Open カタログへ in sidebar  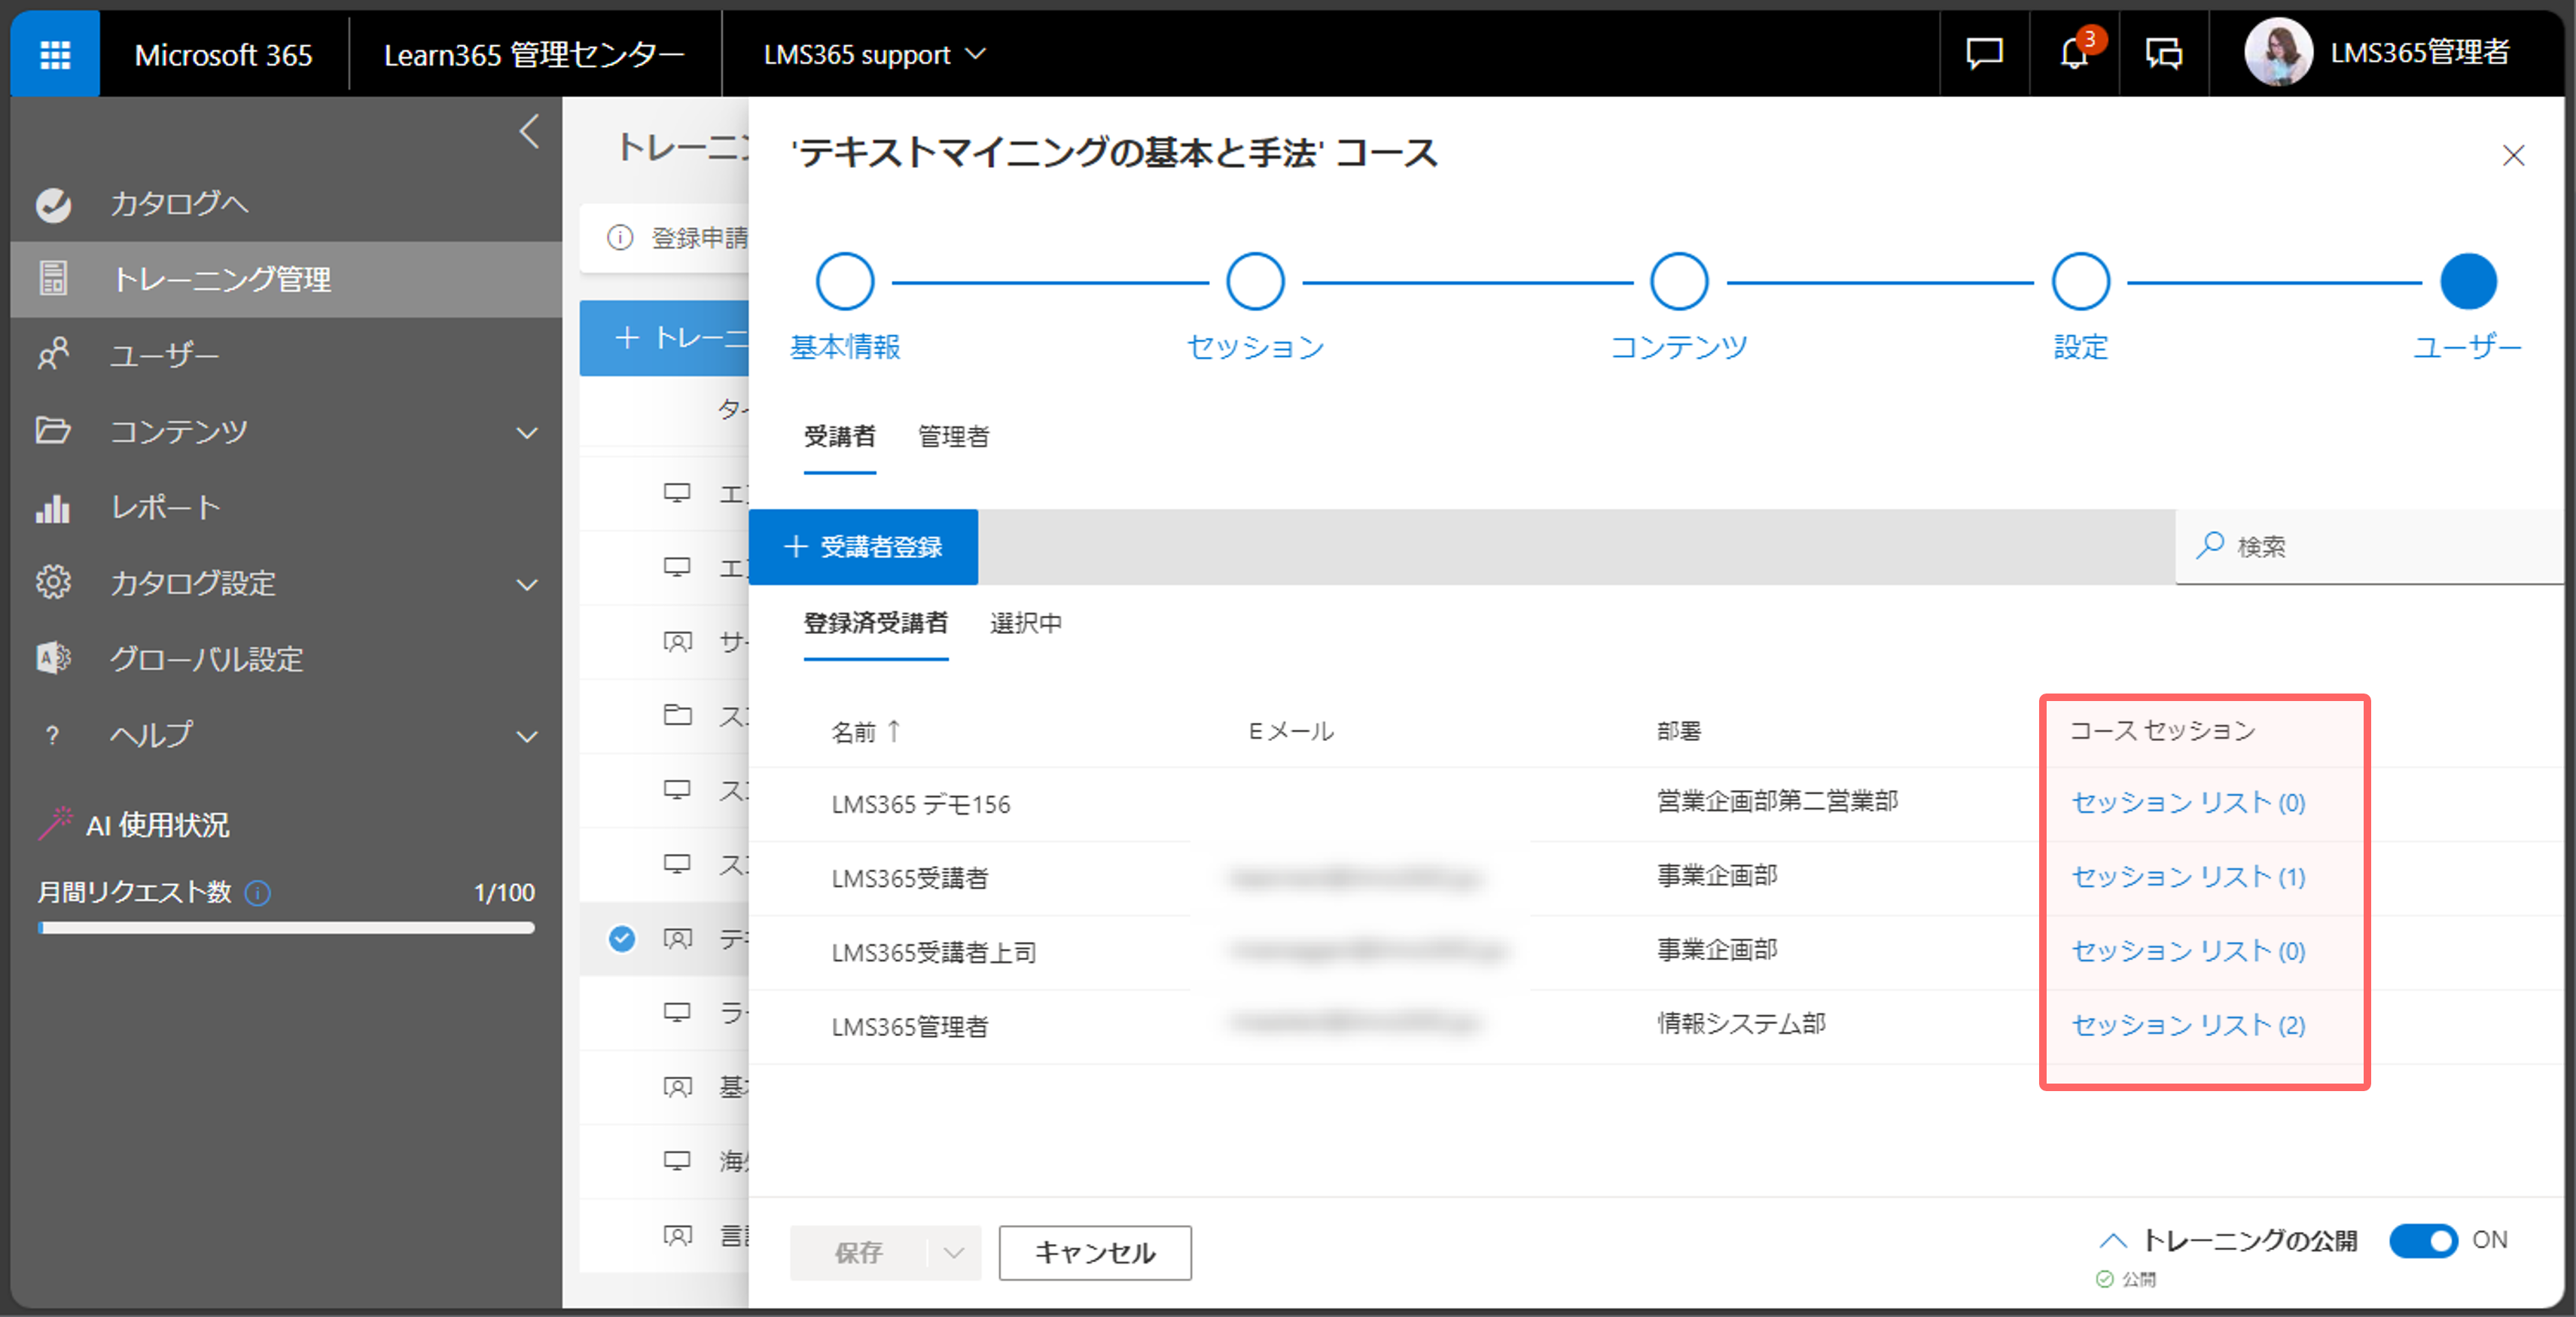[179, 204]
